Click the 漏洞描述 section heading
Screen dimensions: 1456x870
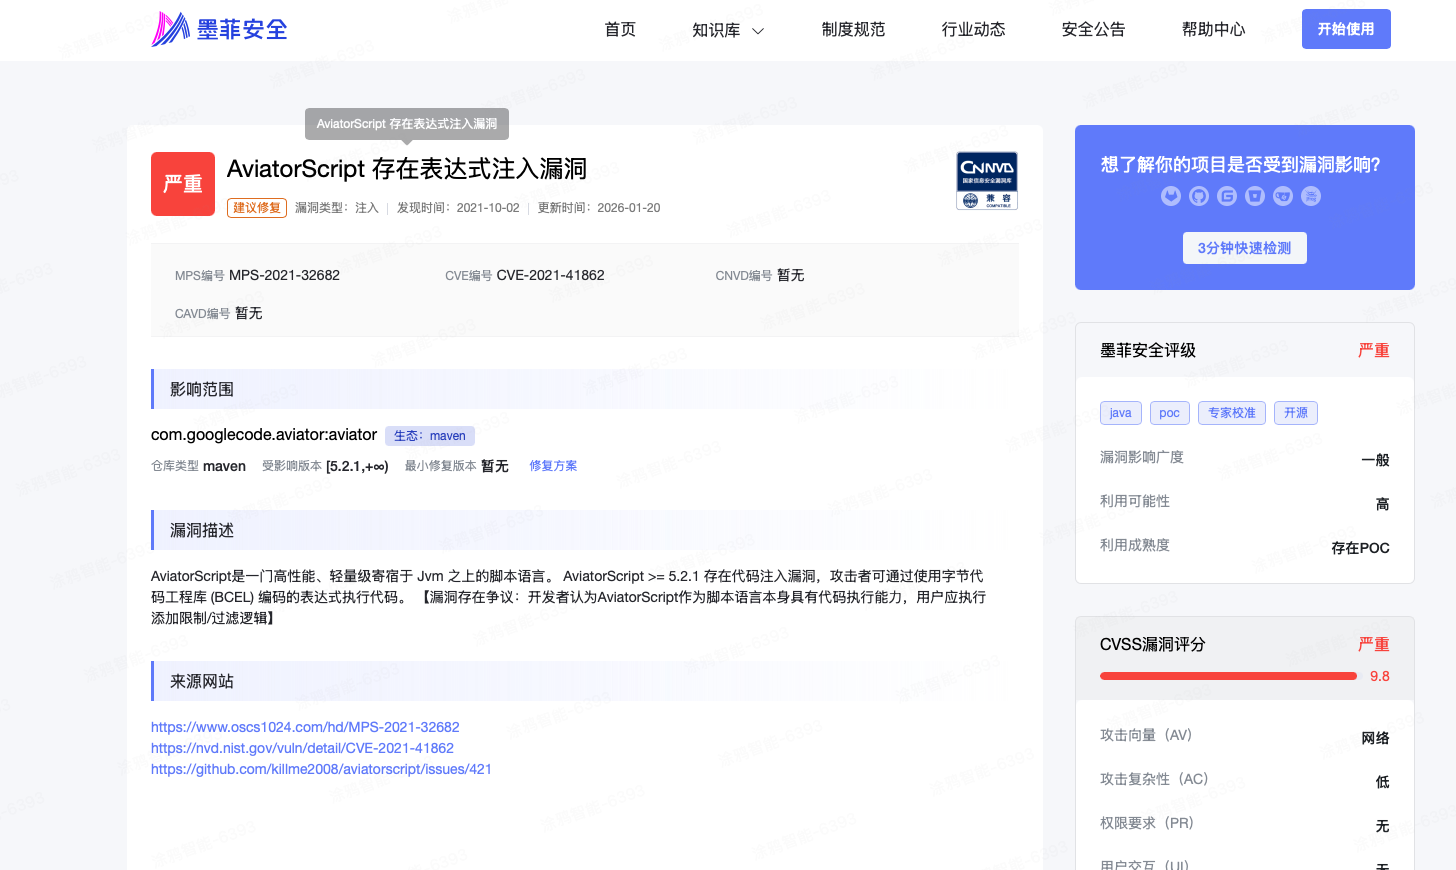tap(202, 530)
